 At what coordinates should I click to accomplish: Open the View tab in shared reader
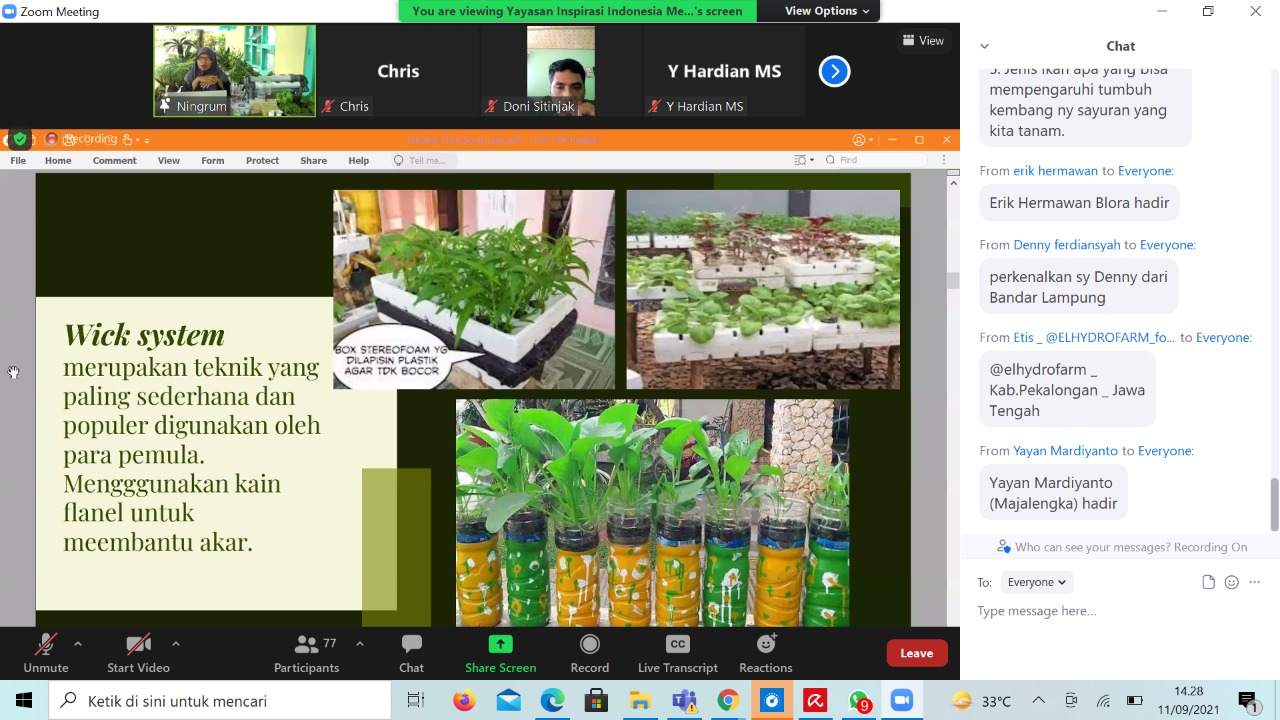point(169,160)
